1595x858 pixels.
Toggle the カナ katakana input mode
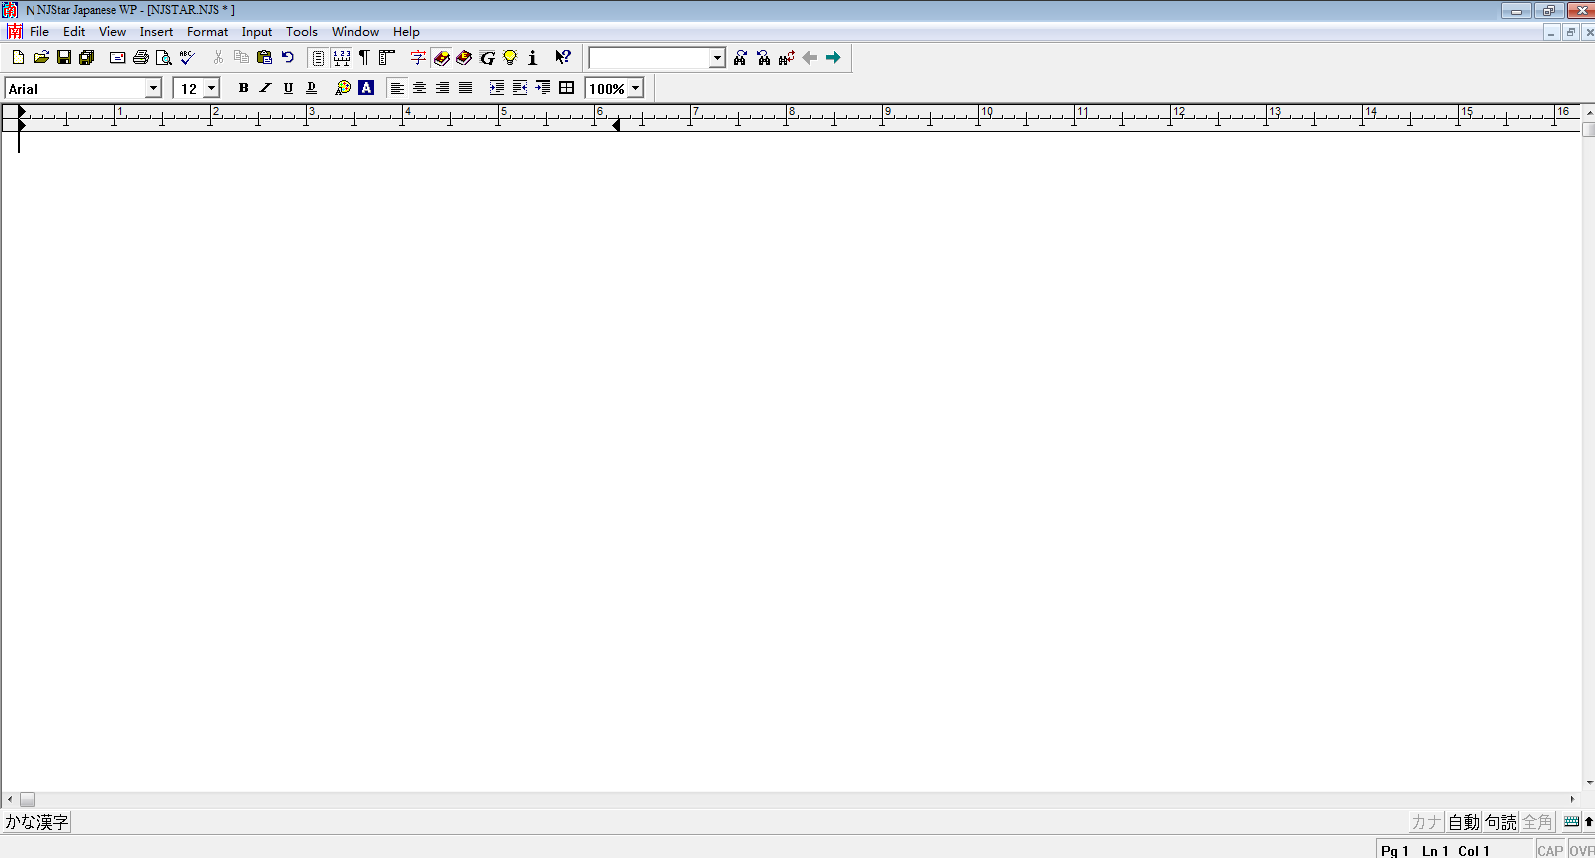pyautogui.click(x=1426, y=822)
